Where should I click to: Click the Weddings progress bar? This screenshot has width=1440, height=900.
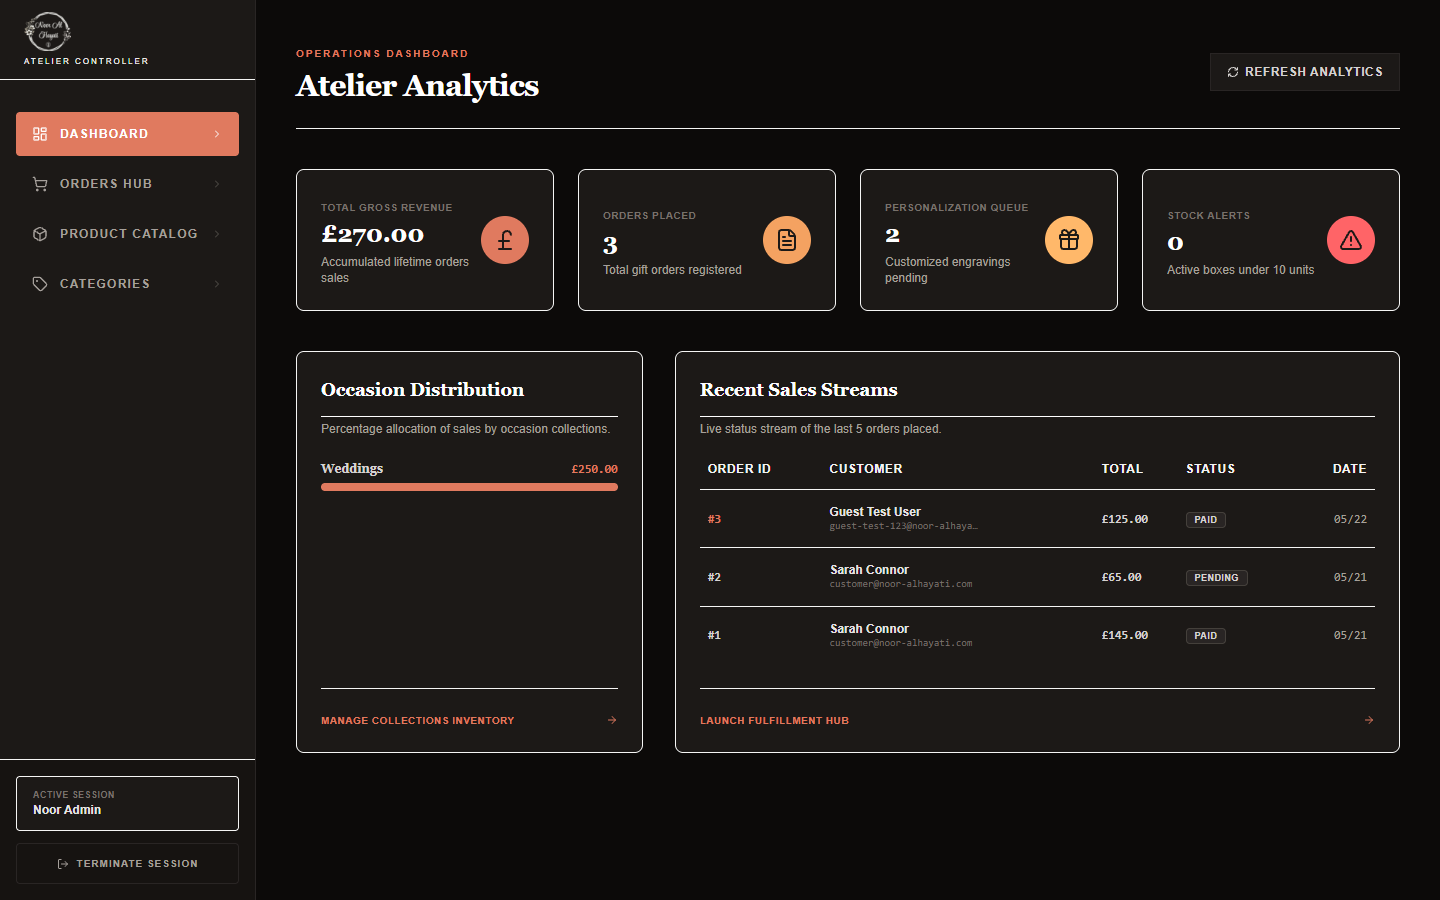tap(469, 487)
